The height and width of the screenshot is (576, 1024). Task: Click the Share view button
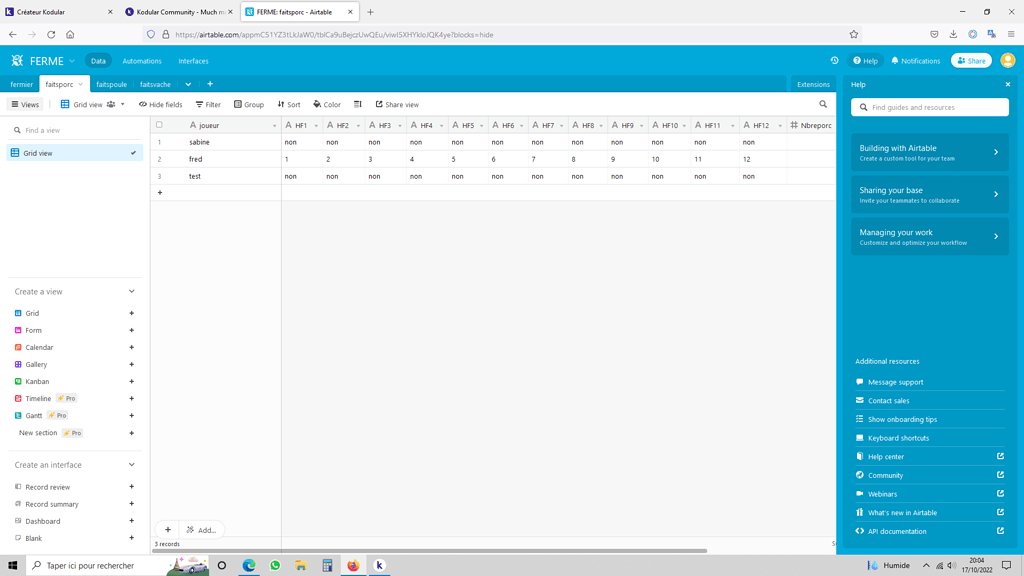coord(397,104)
